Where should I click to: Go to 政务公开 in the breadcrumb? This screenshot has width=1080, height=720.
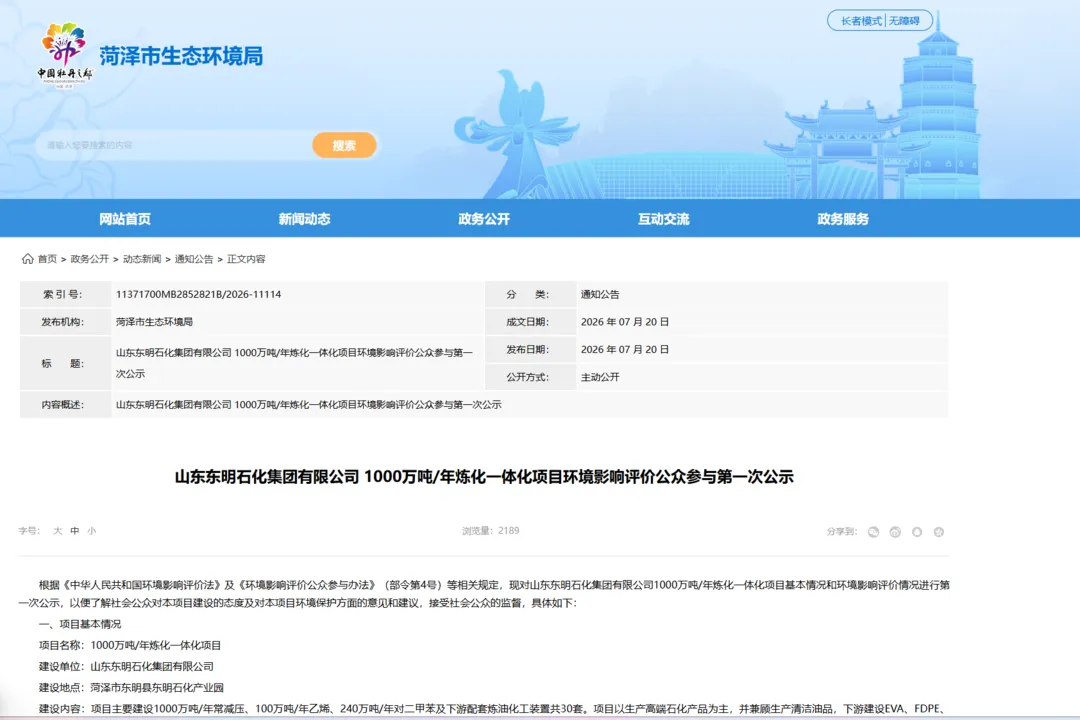coord(90,259)
